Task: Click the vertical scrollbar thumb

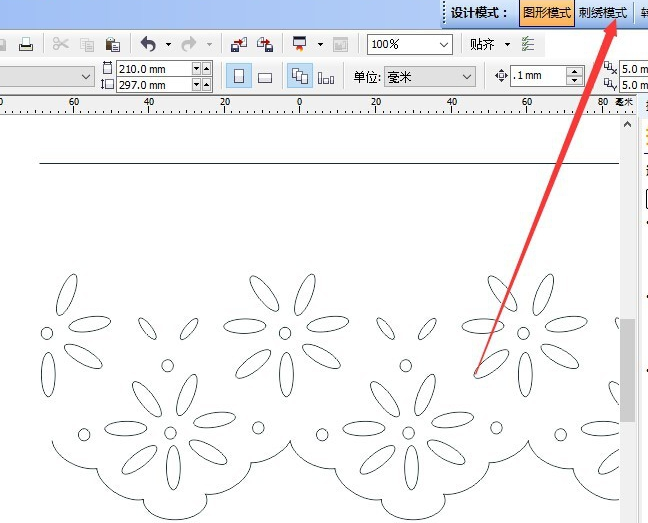Action: pos(627,370)
